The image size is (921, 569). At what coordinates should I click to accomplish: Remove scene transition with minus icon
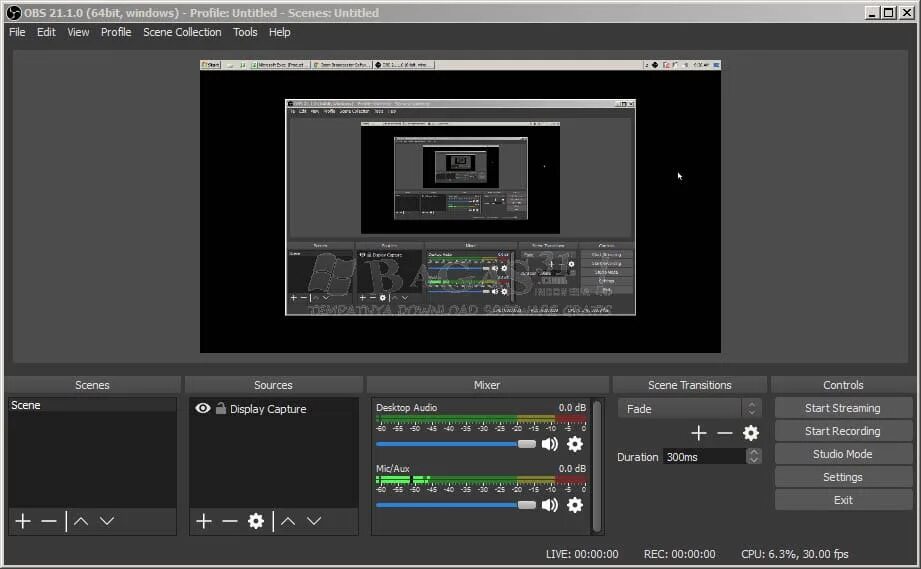(725, 433)
